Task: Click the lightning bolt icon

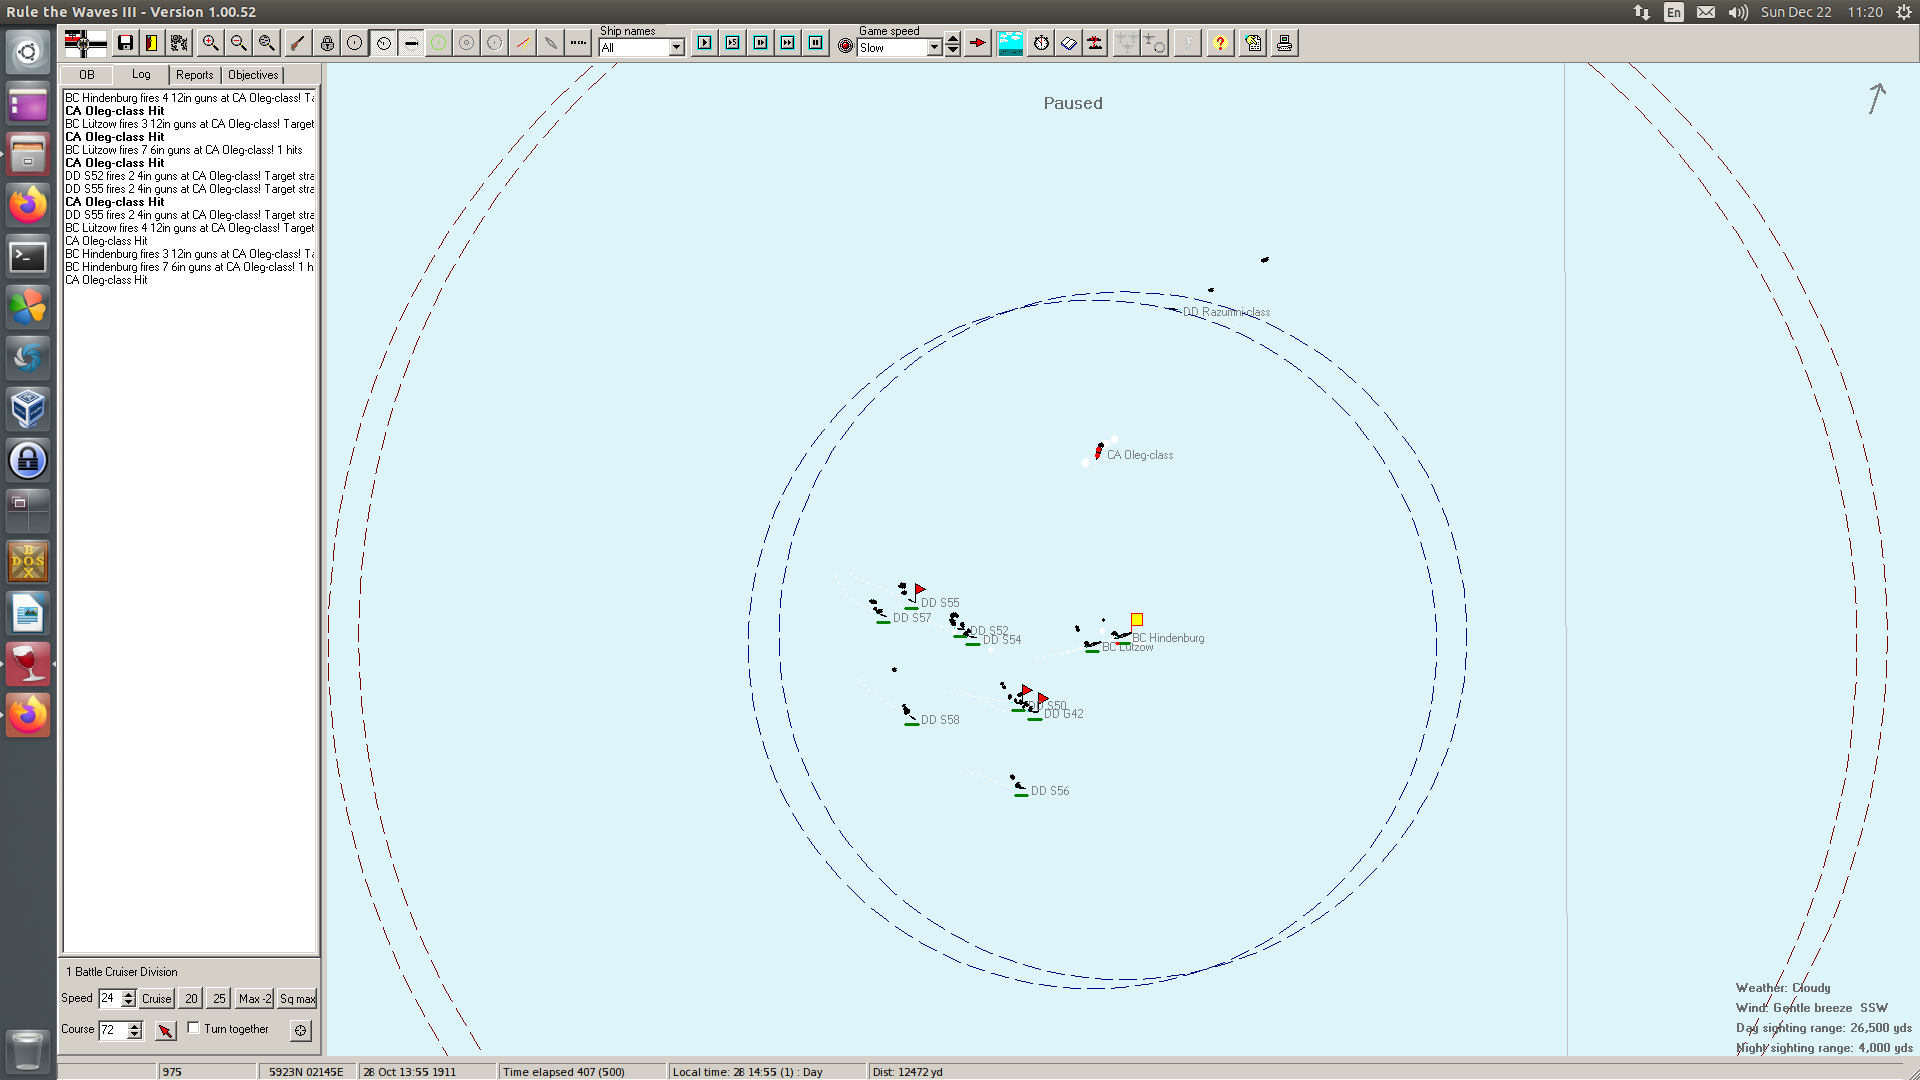Action: 1187,43
